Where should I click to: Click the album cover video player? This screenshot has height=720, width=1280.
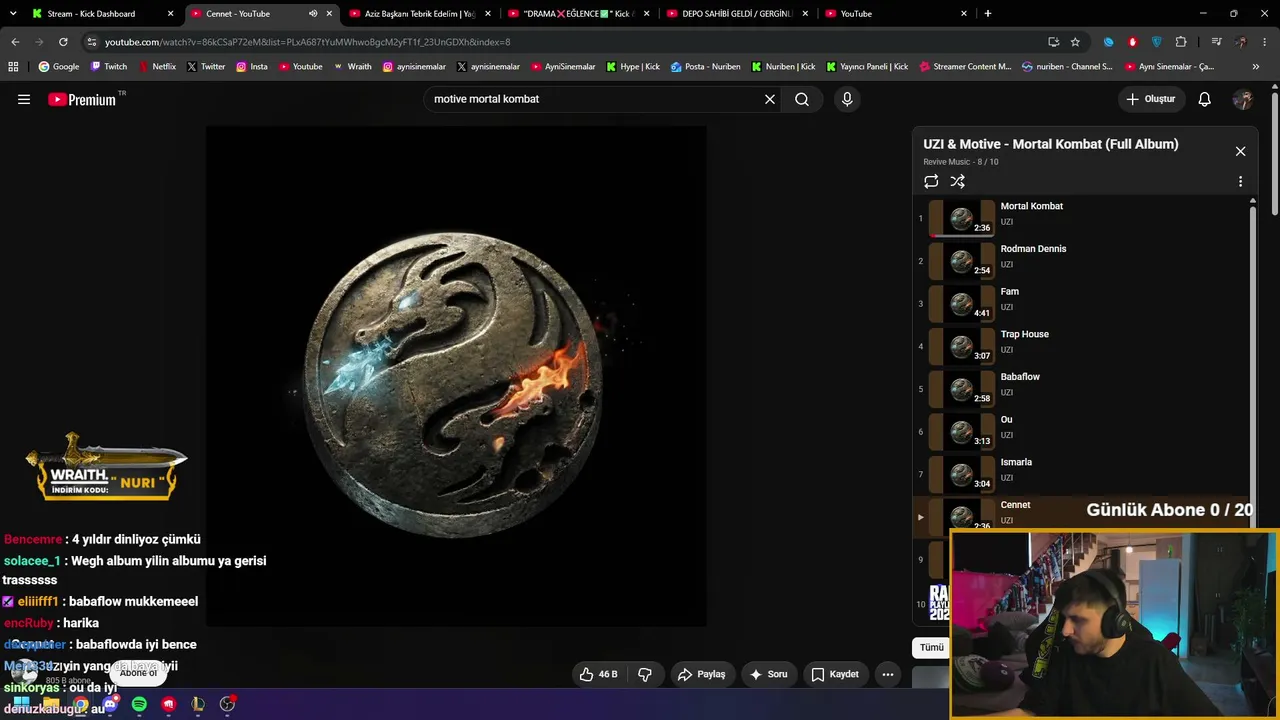[x=456, y=376]
